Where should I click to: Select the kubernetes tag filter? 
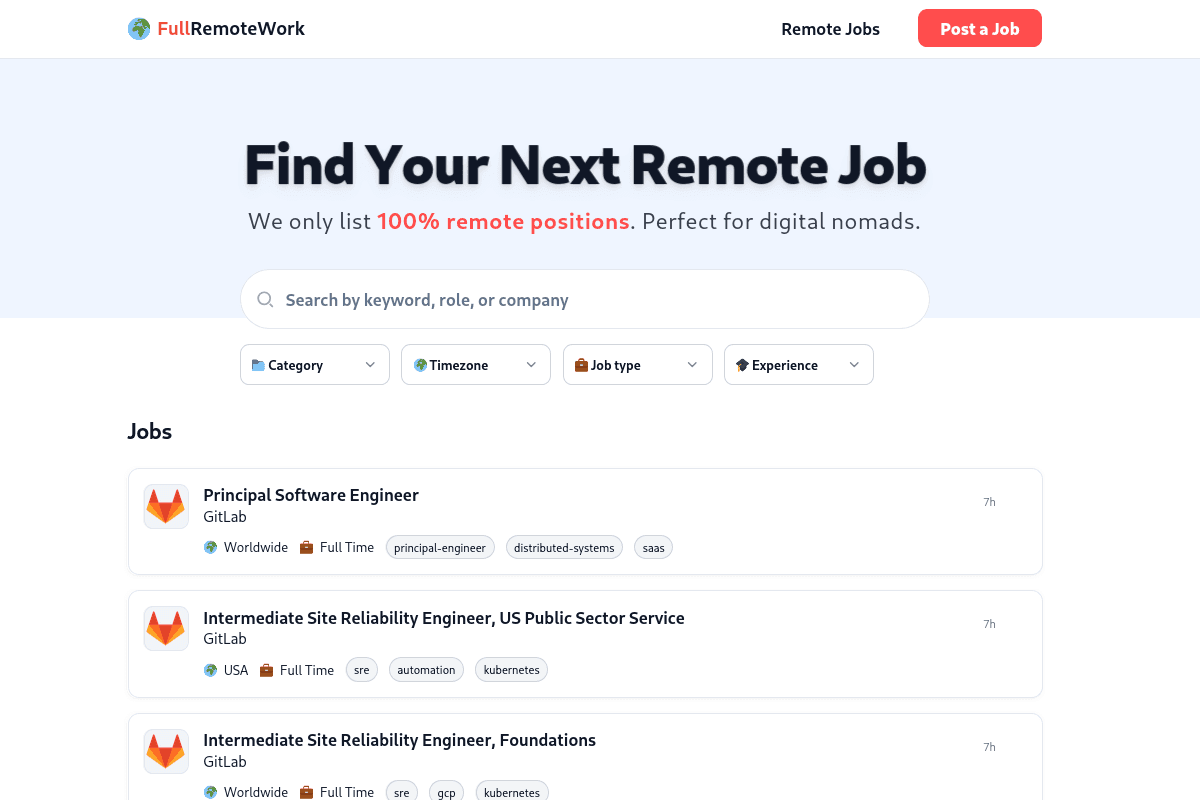click(x=511, y=669)
